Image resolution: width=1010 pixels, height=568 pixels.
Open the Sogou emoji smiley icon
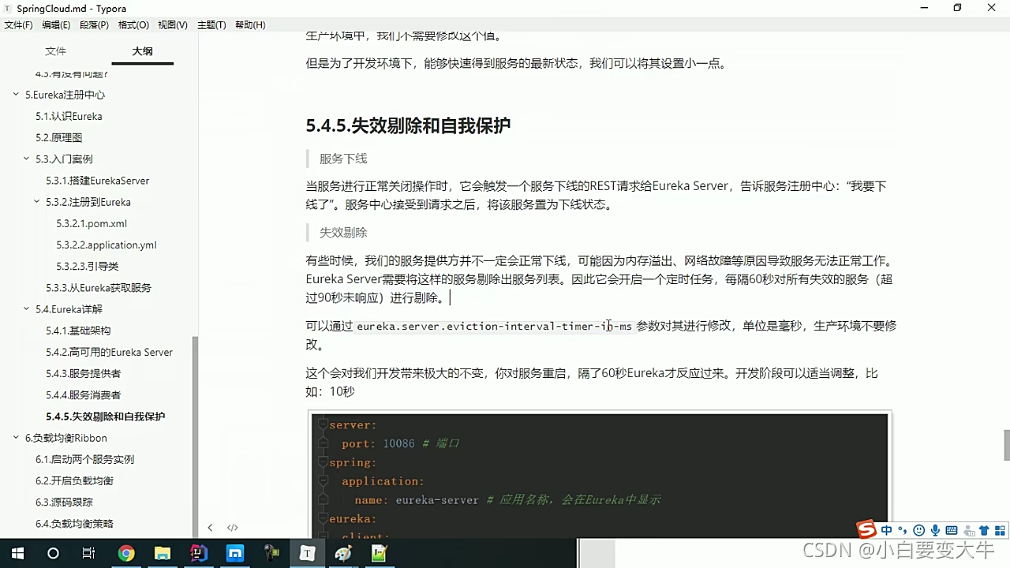(x=919, y=530)
